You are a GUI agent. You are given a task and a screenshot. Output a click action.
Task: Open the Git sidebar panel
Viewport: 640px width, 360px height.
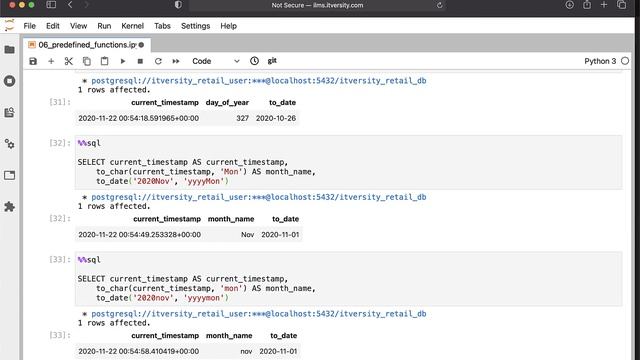tap(9, 112)
